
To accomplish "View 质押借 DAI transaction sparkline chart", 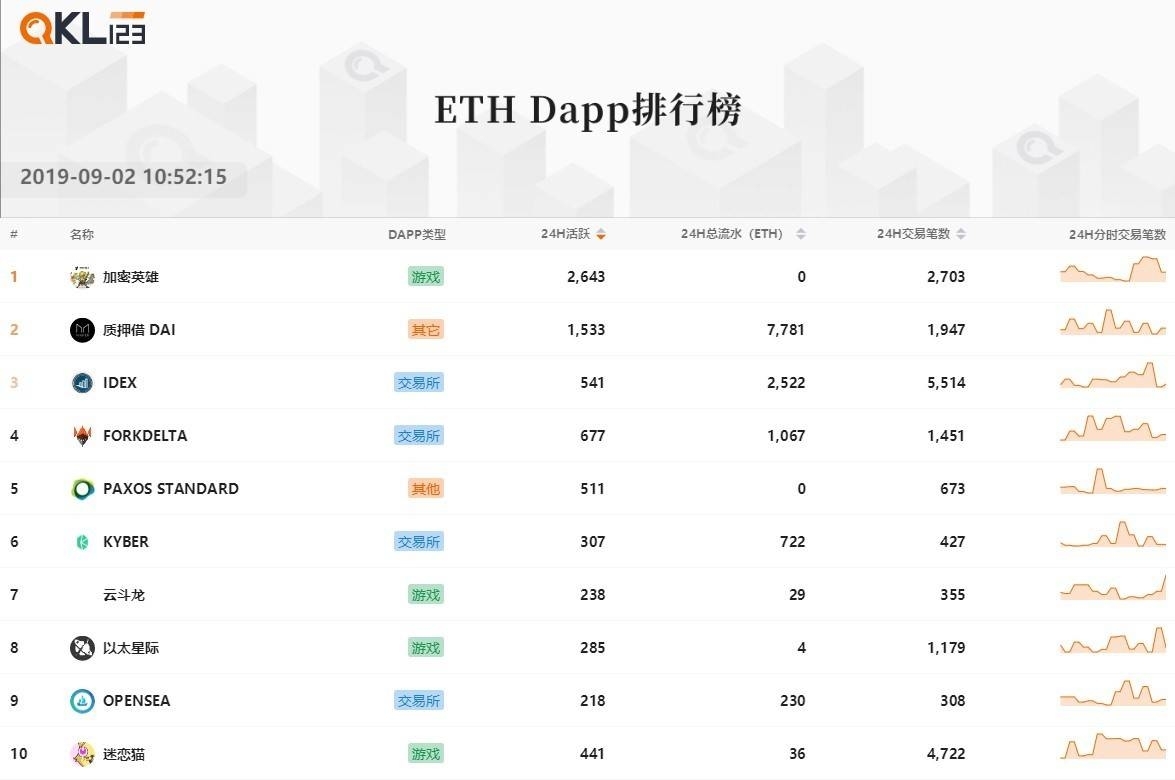I will point(1113,322).
